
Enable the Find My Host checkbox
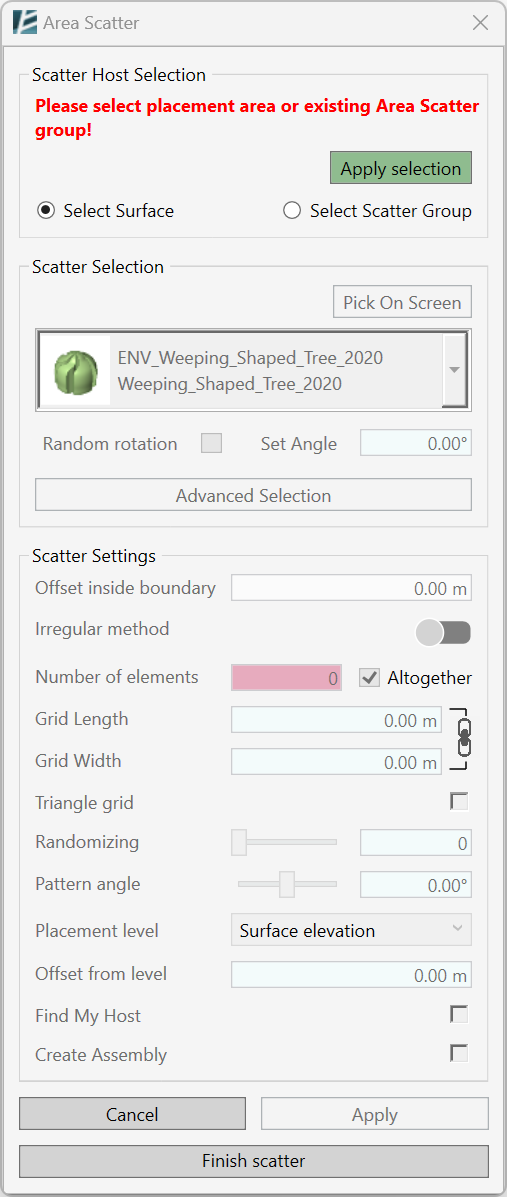coord(459,1015)
